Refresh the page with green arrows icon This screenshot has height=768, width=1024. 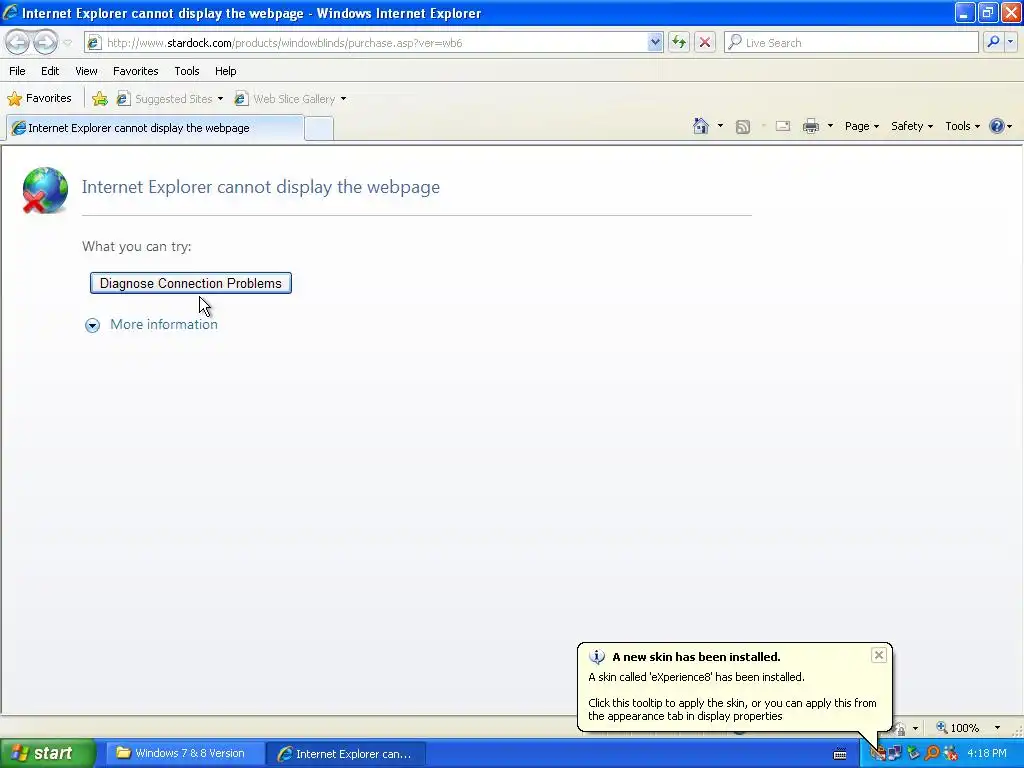[x=679, y=43]
